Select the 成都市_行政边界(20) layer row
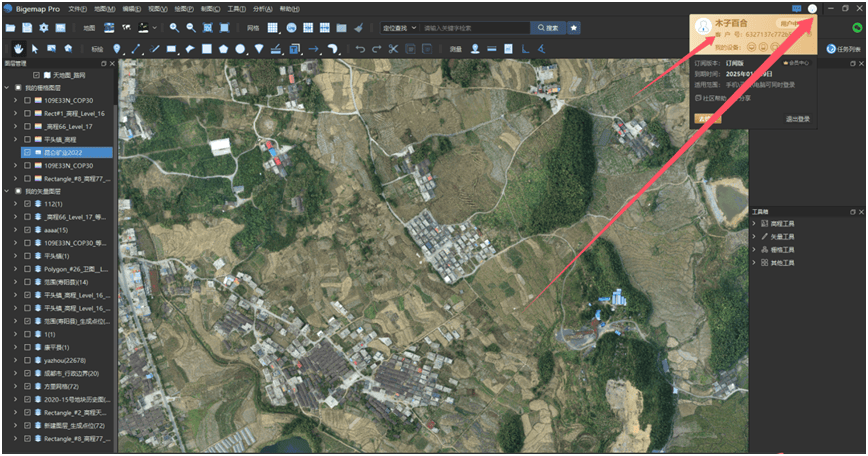Image resolution: width=868 pixels, height=456 pixels. pos(66,373)
